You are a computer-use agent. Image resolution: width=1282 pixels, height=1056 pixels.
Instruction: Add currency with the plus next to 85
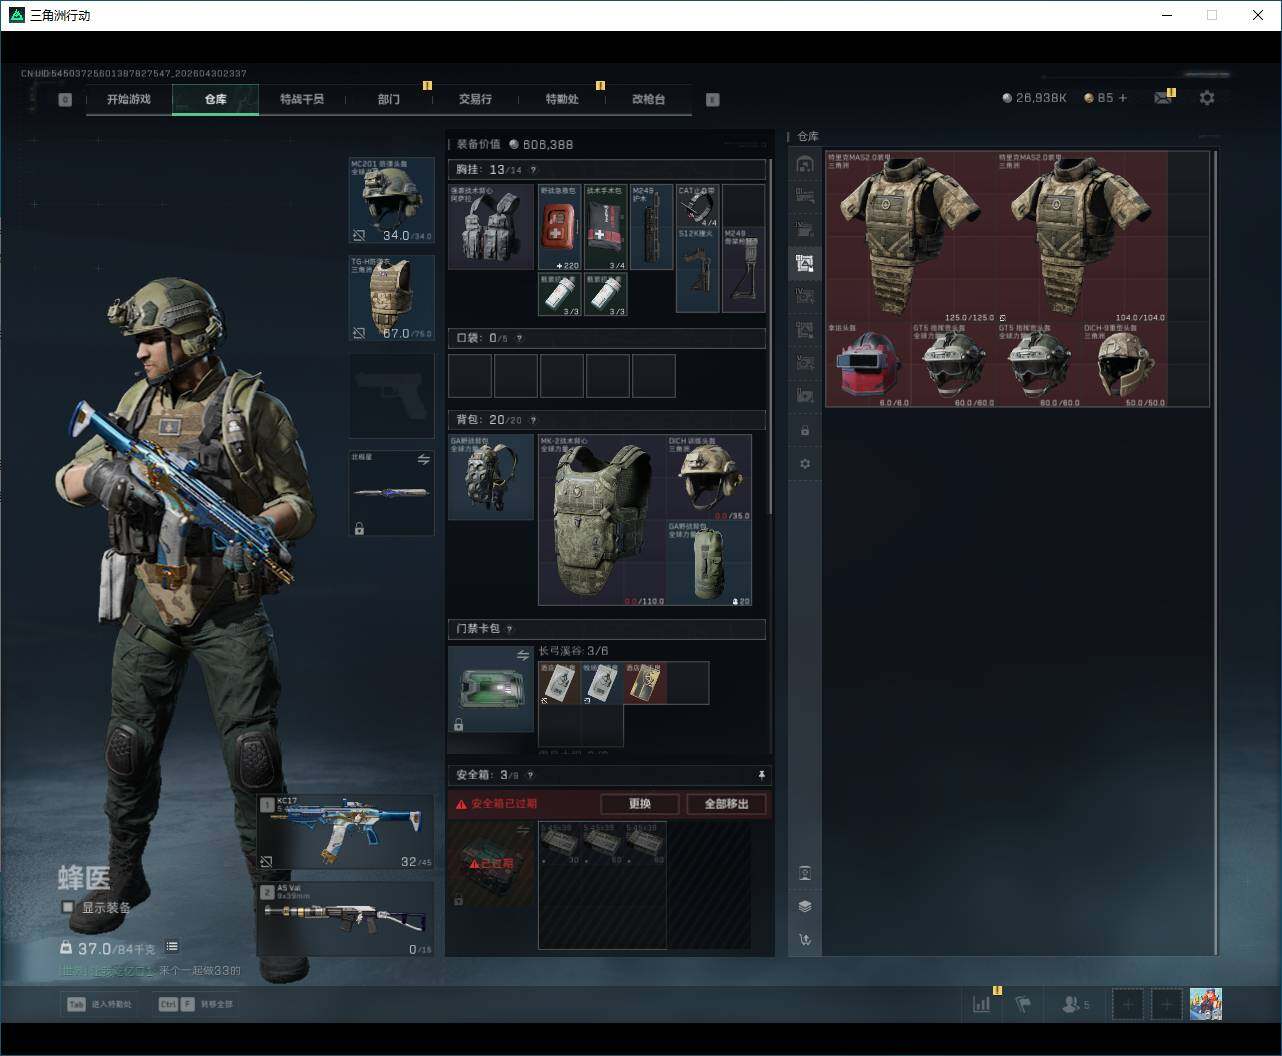1123,98
